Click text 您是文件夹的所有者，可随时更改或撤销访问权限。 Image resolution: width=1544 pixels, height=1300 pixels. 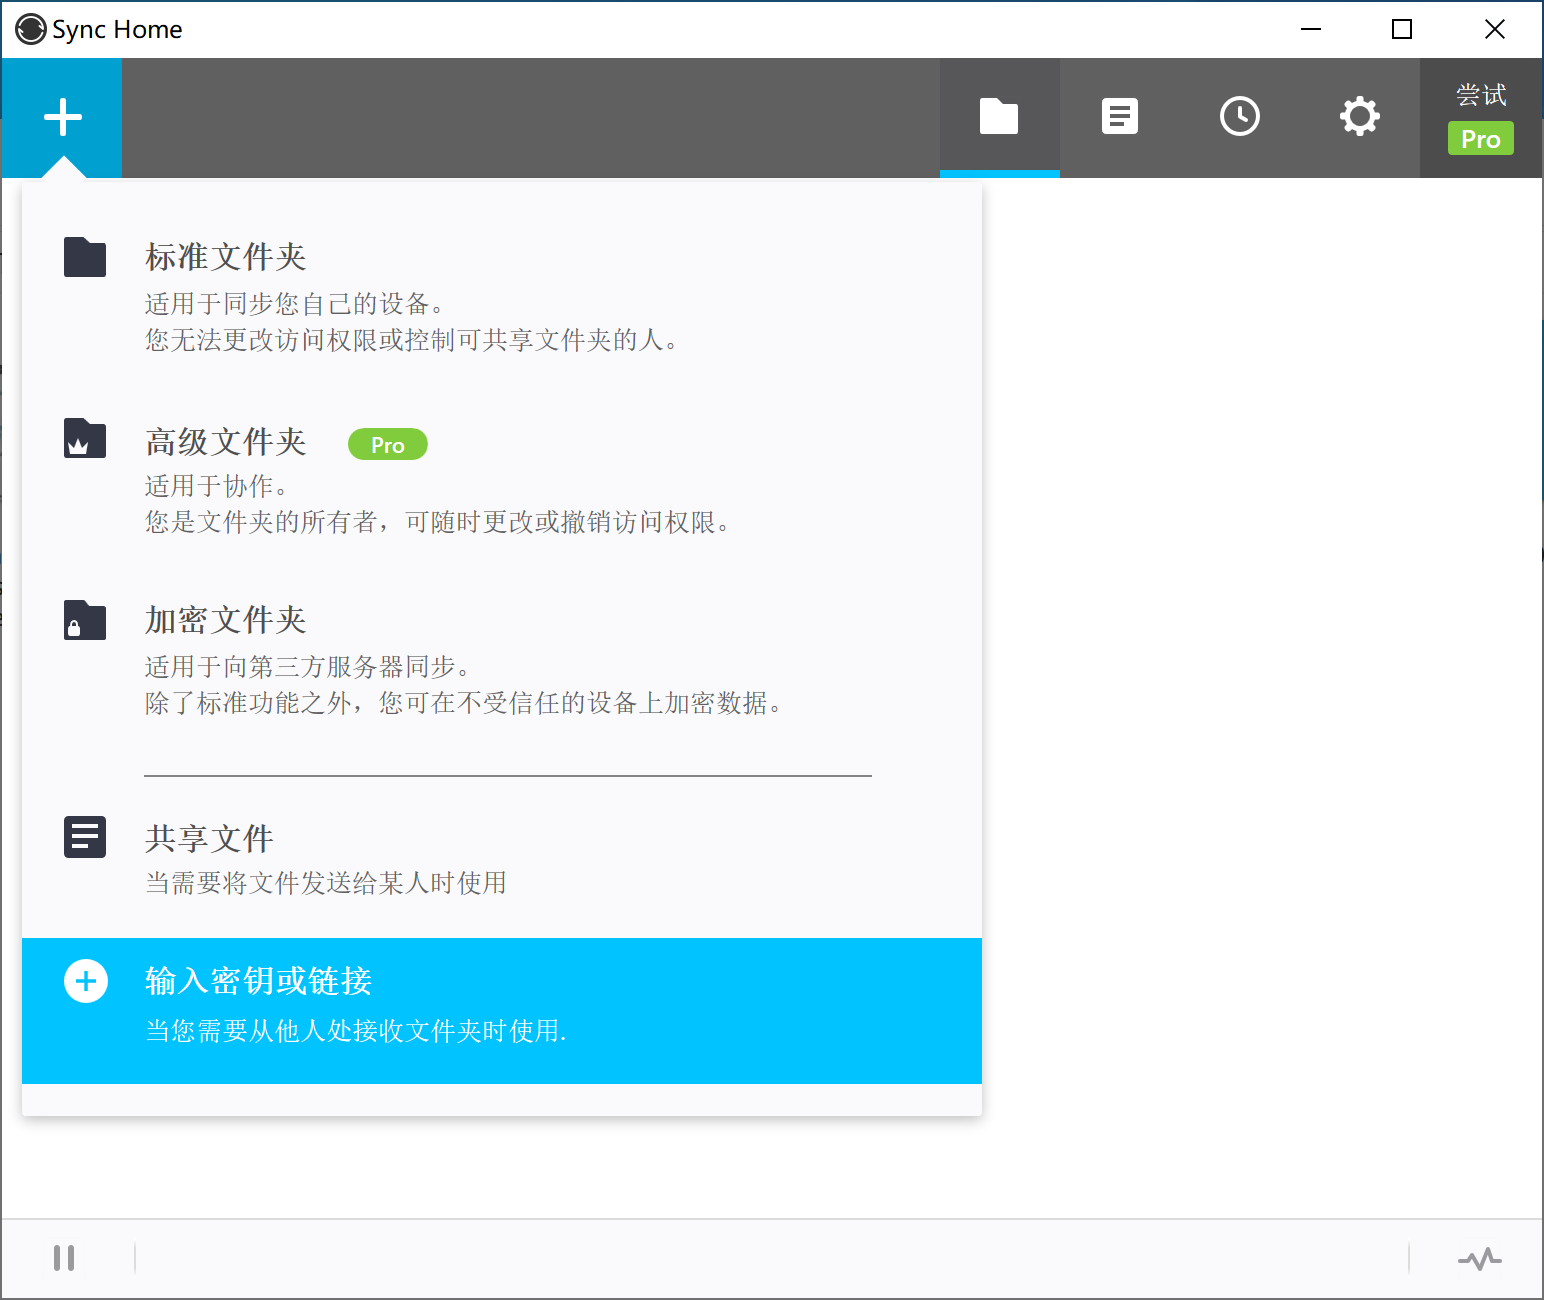[x=438, y=522]
